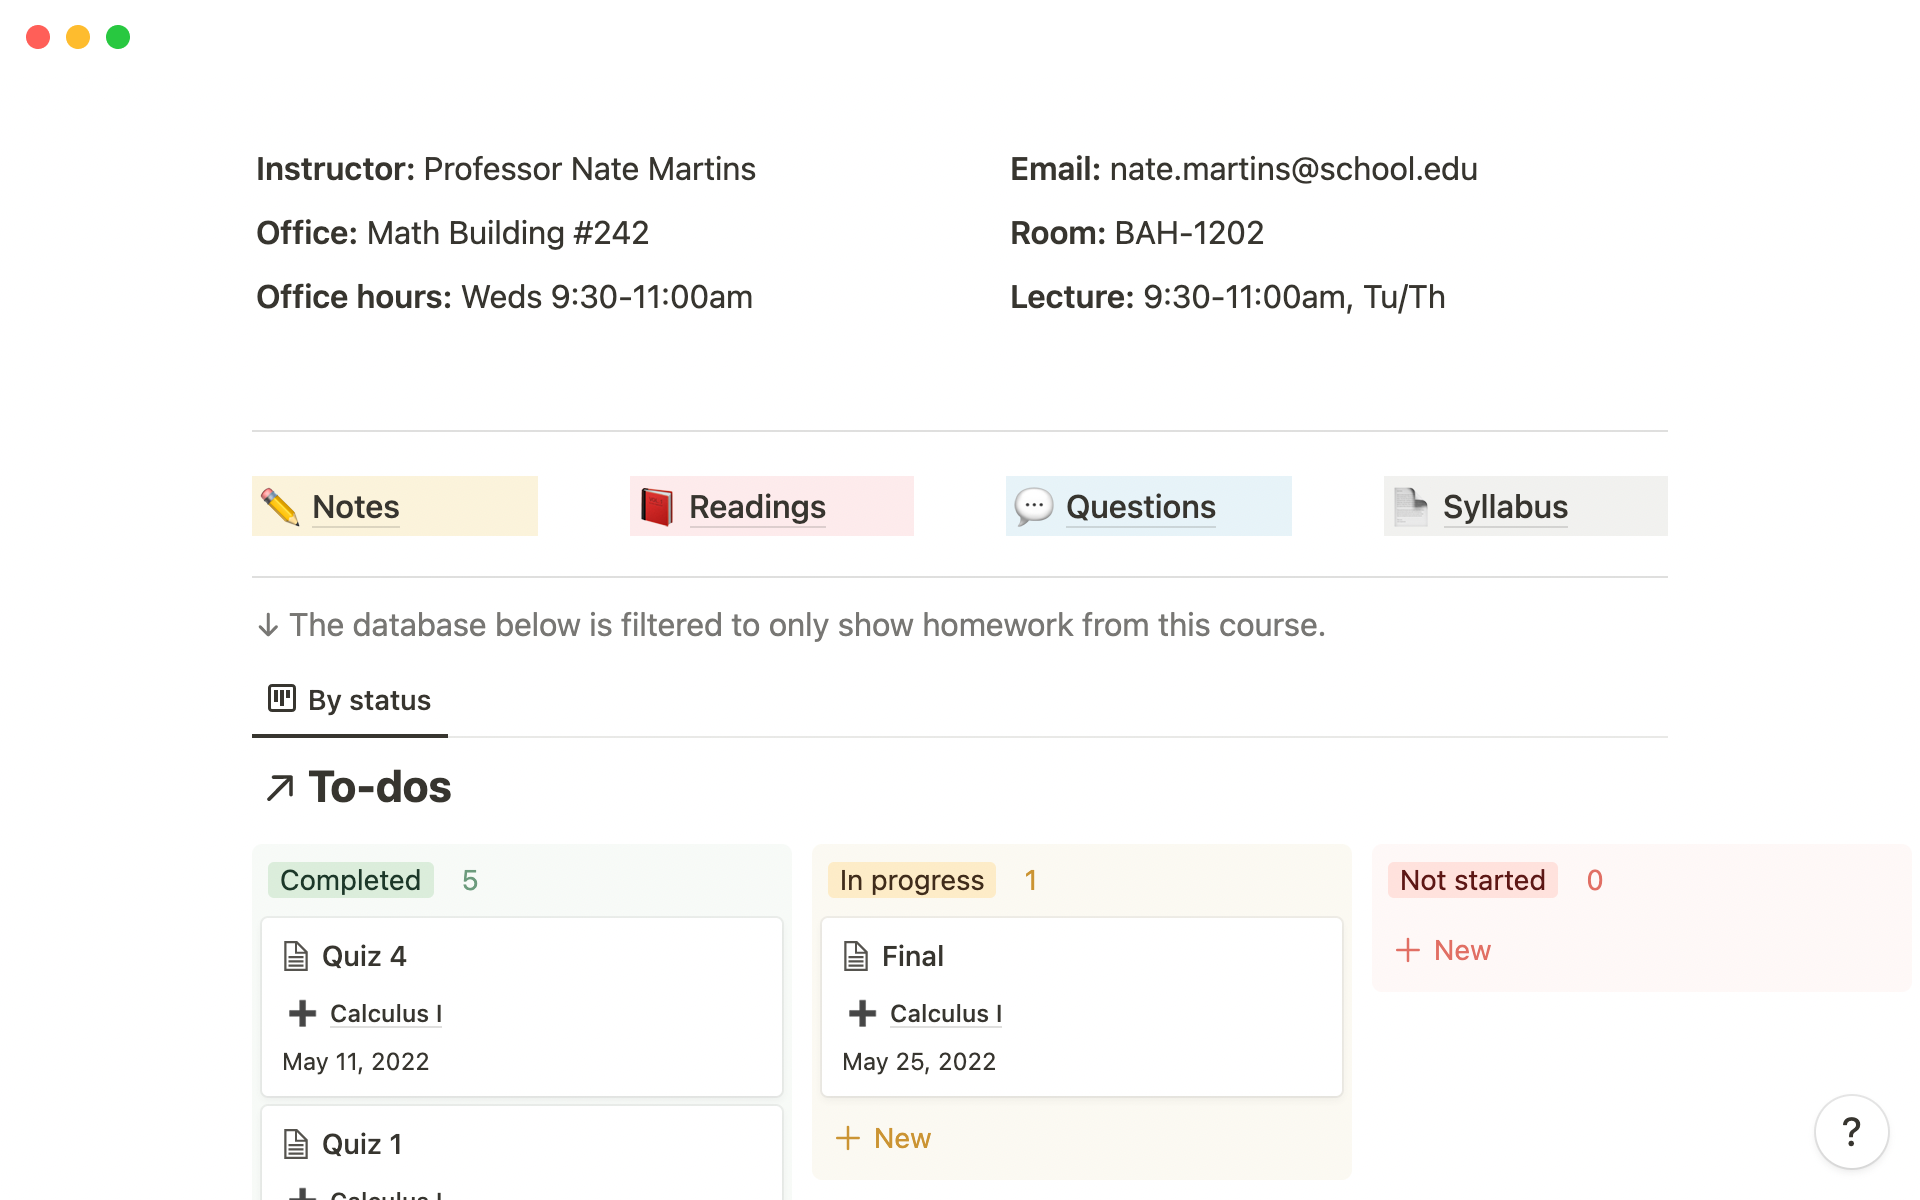Click the Completed status group label

click(350, 880)
